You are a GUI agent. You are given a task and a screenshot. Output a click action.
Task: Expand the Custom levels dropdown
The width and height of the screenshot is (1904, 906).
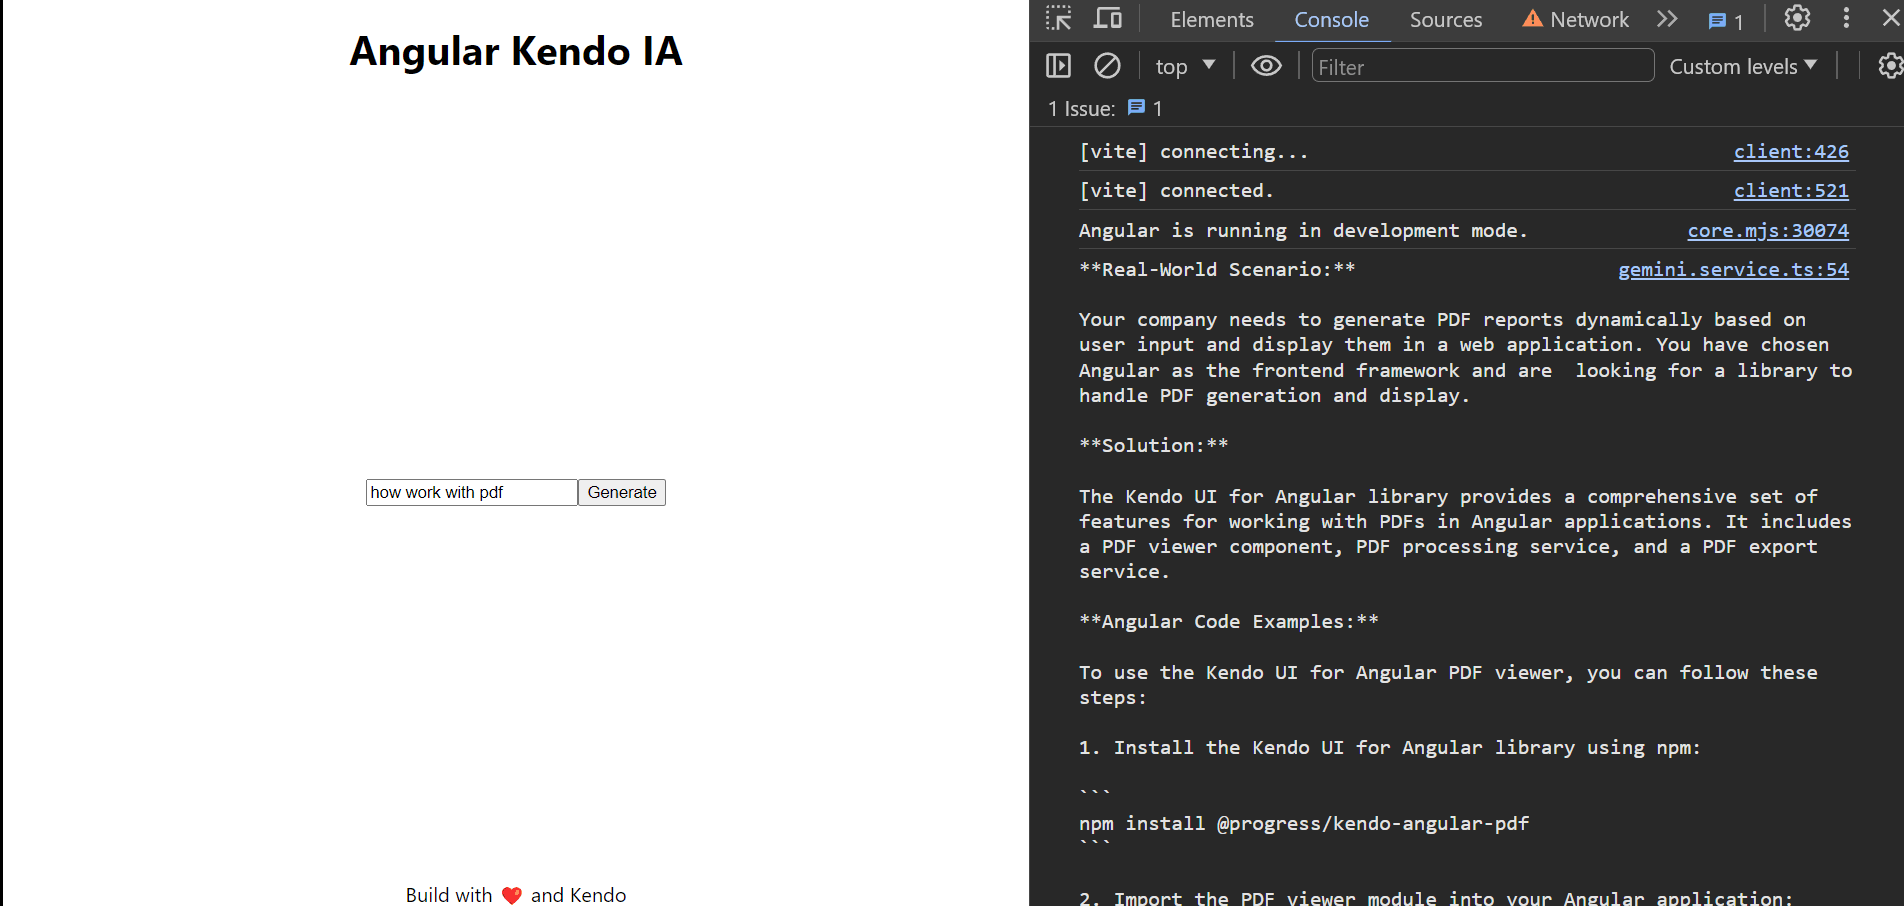(1743, 67)
